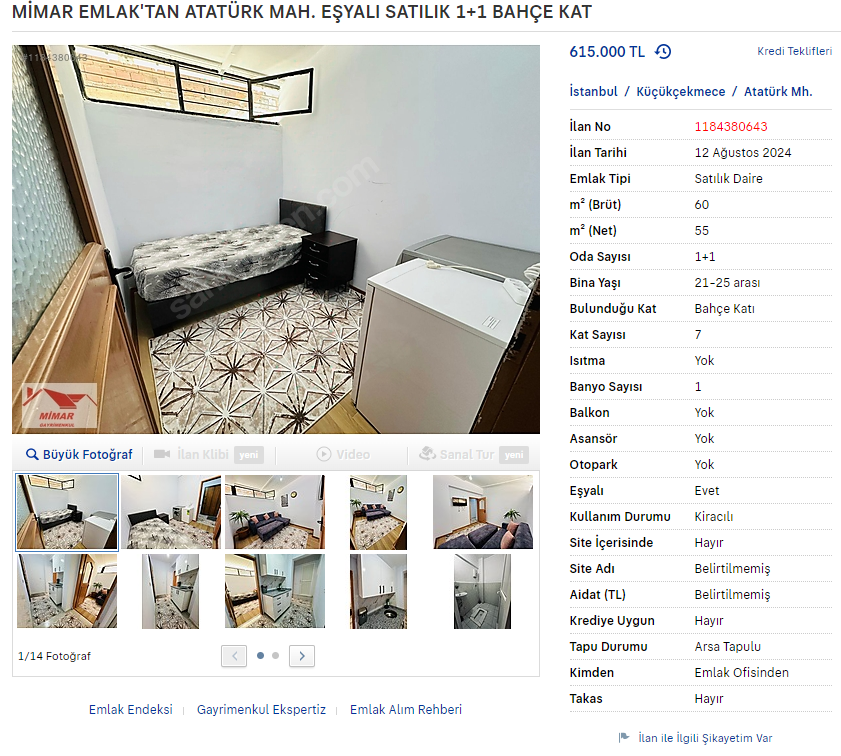Screen dimensions: 841x756
Task: Open Küçükçekmece breadcrumb link
Action: coord(681,91)
